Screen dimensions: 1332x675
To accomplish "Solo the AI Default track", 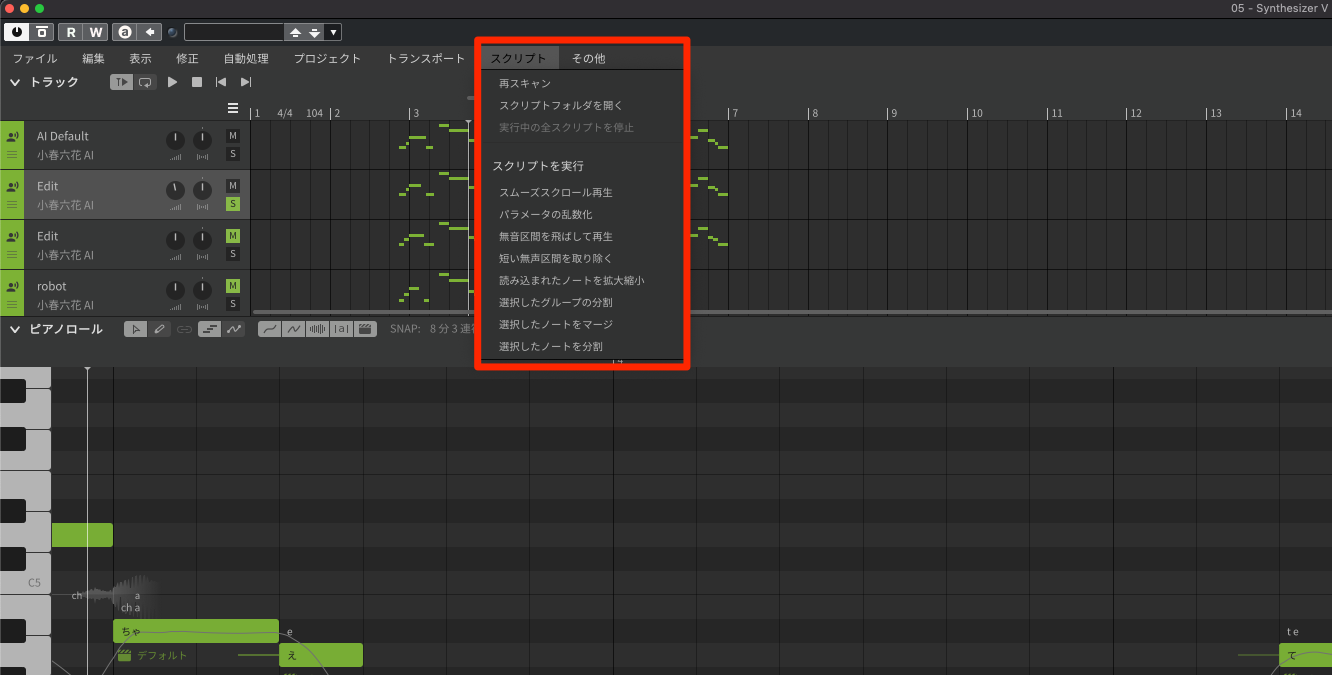I will coord(233,154).
